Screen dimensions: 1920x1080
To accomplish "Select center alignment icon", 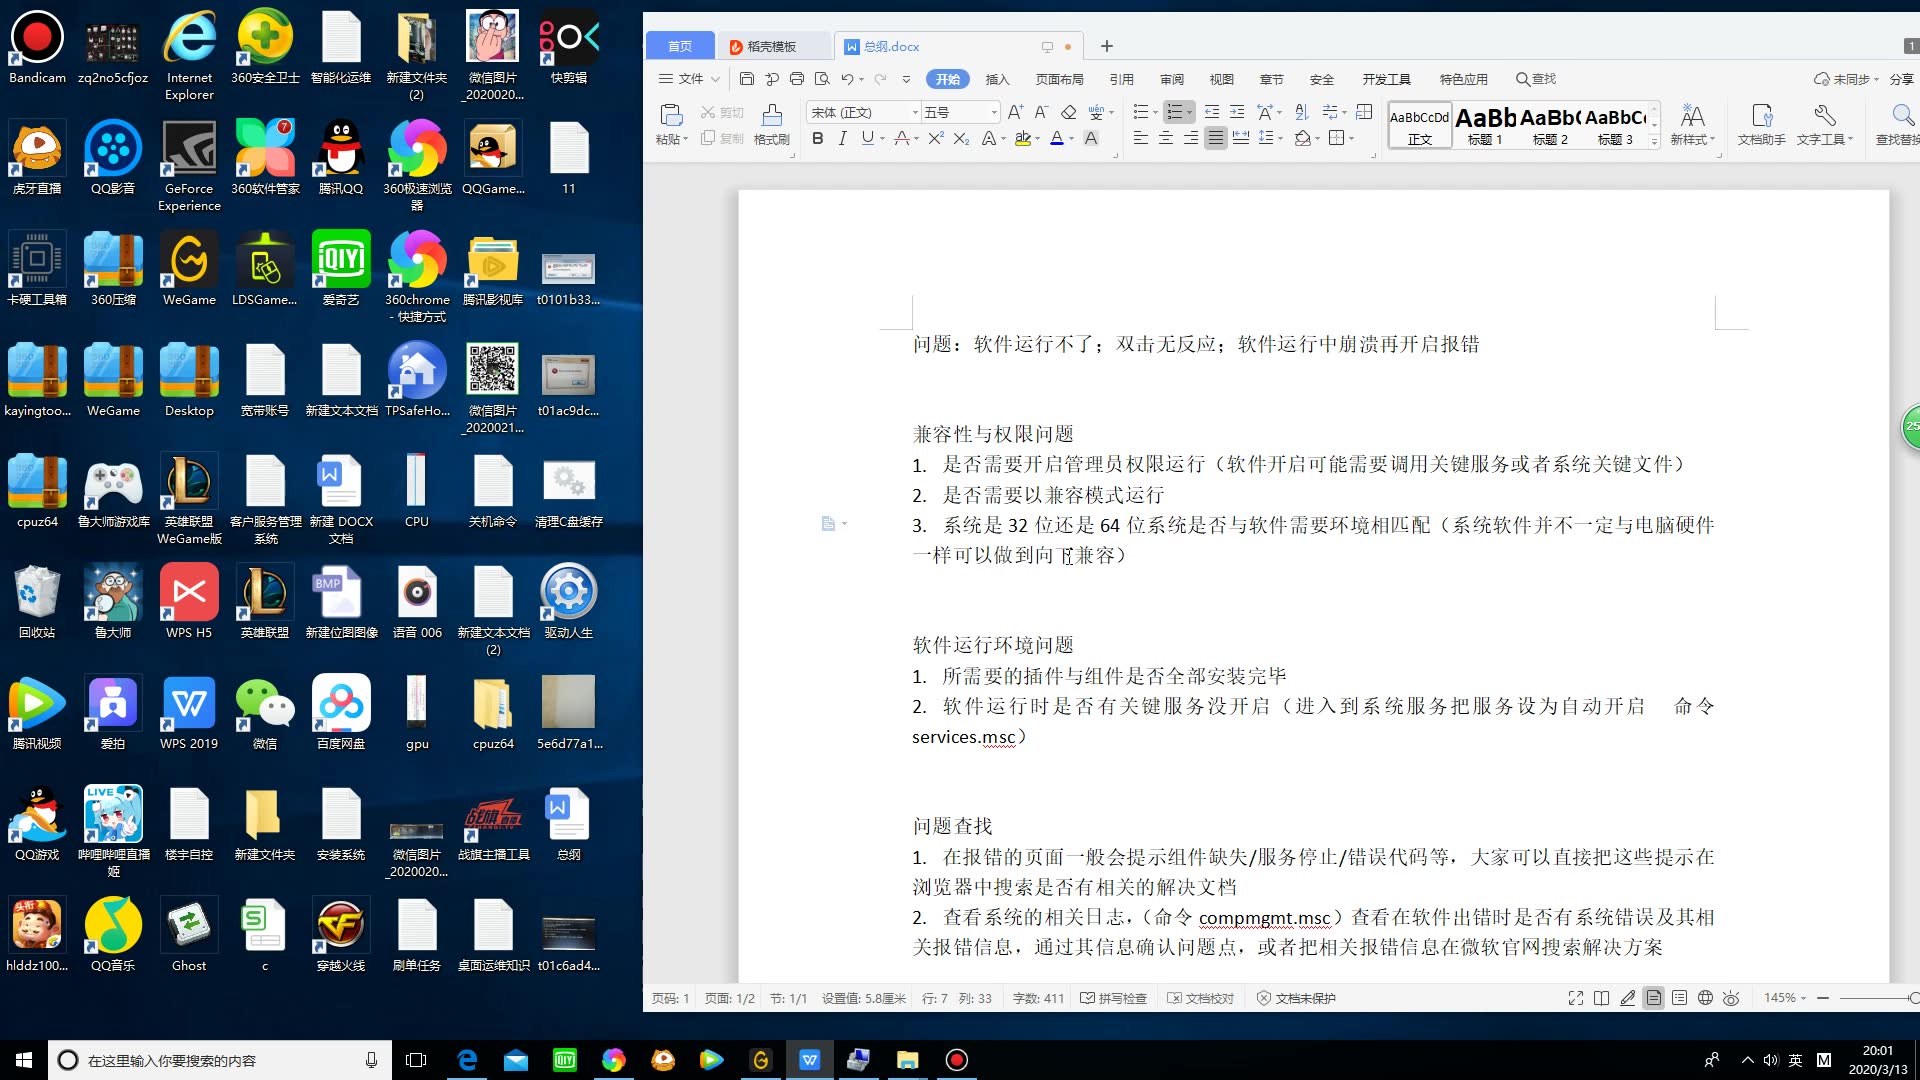I will point(1166,139).
